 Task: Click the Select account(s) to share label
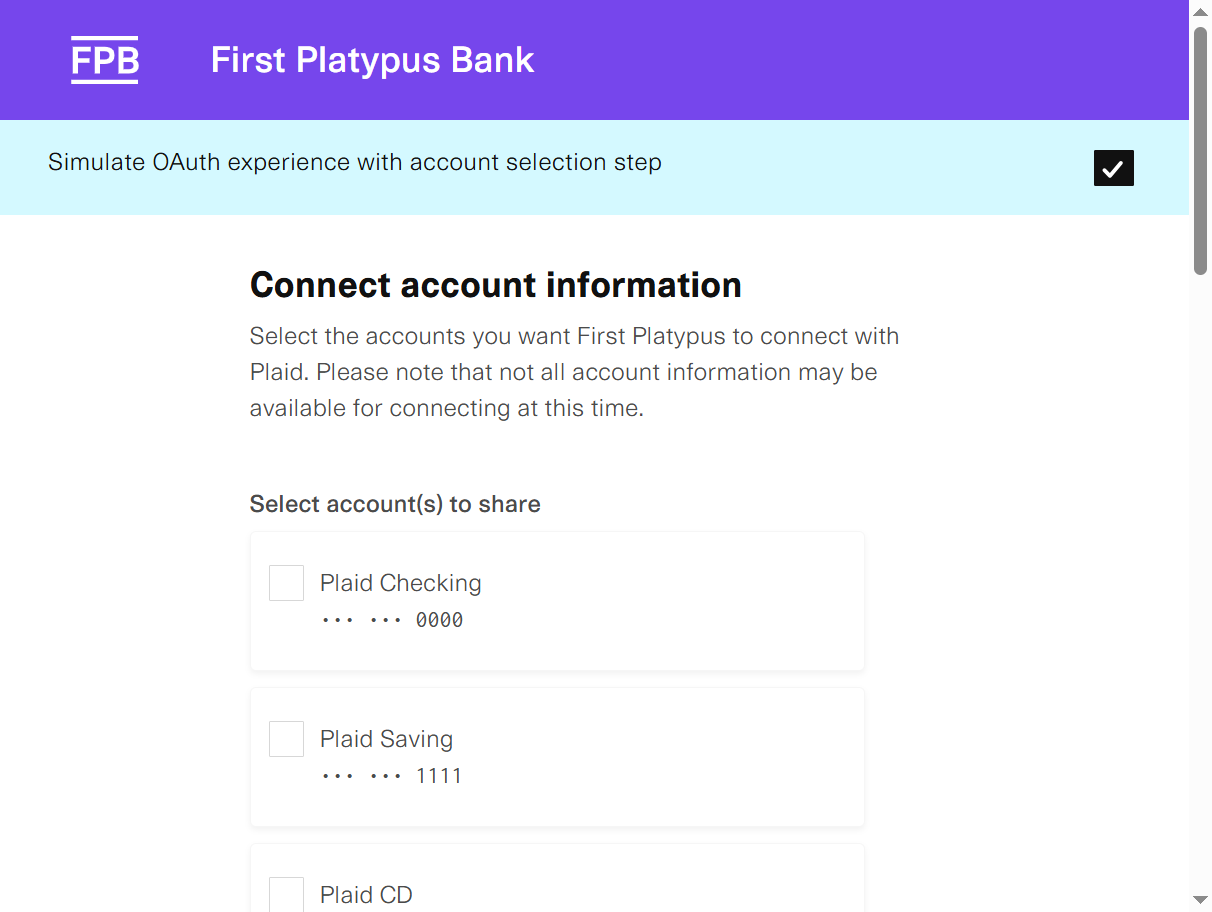(395, 504)
